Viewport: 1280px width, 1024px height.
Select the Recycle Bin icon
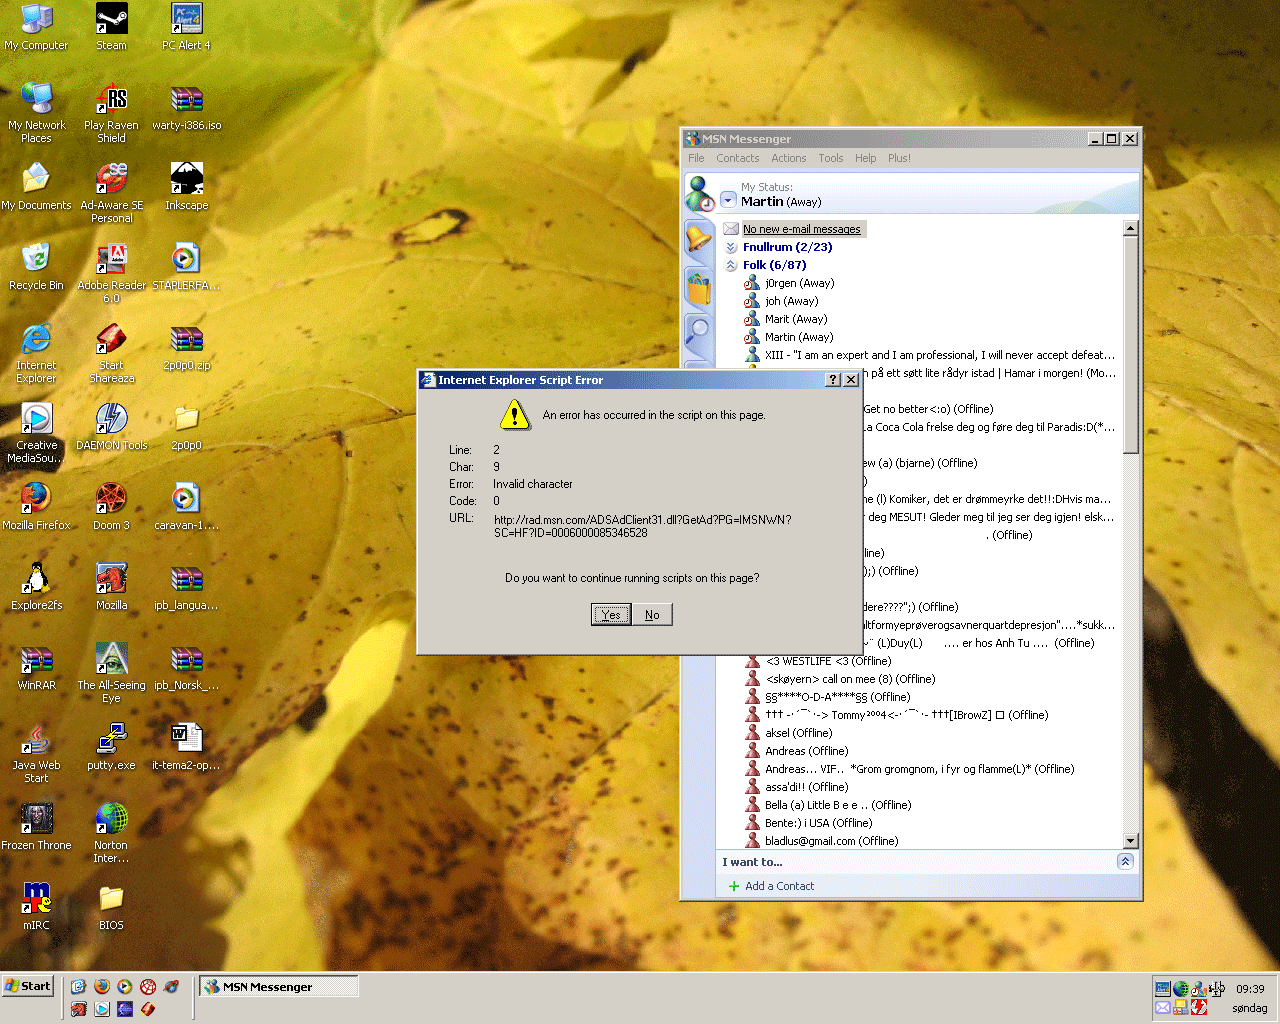tap(36, 266)
